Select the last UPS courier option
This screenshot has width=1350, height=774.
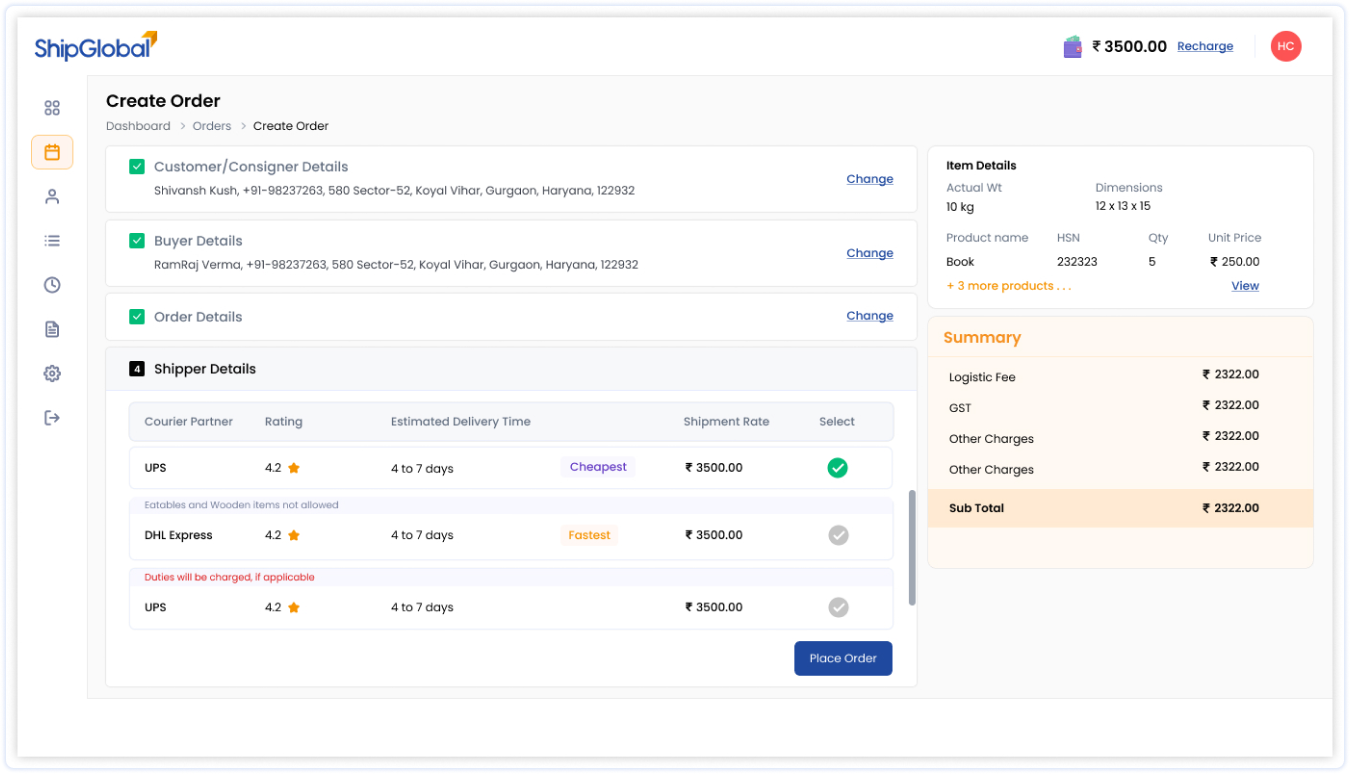pos(838,607)
